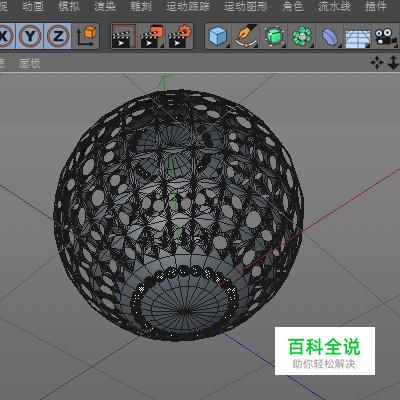Open the 渲染 menu
Image resolution: width=400 pixels, height=400 pixels.
click(x=105, y=6)
